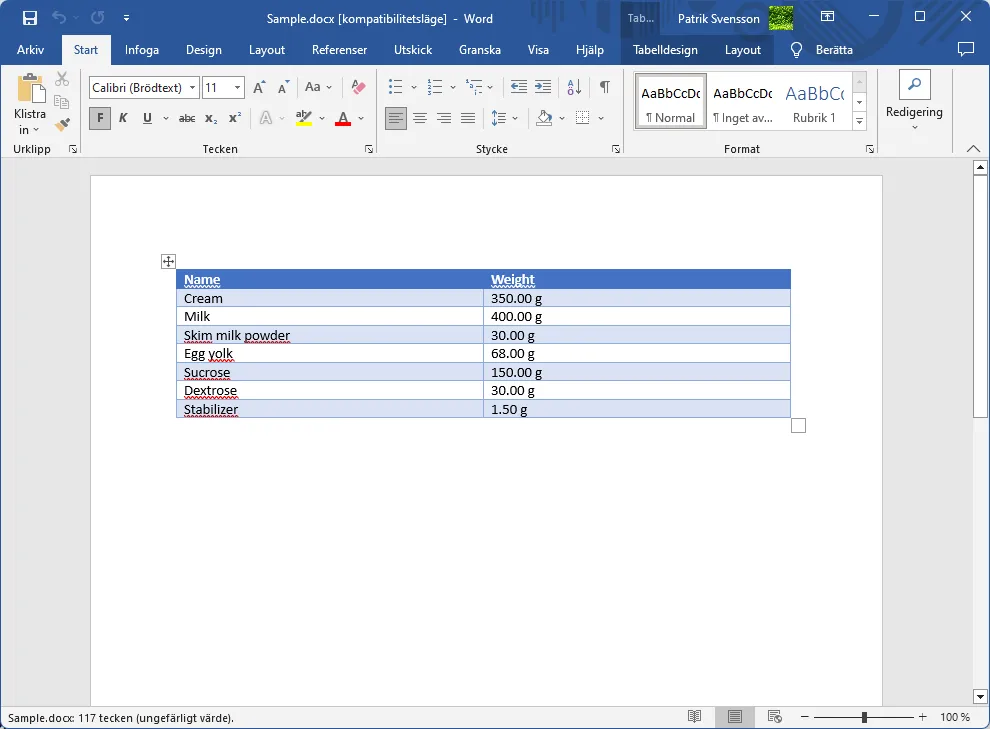Open the comments pane speech bubble icon
The height and width of the screenshot is (729, 990).
point(965,49)
